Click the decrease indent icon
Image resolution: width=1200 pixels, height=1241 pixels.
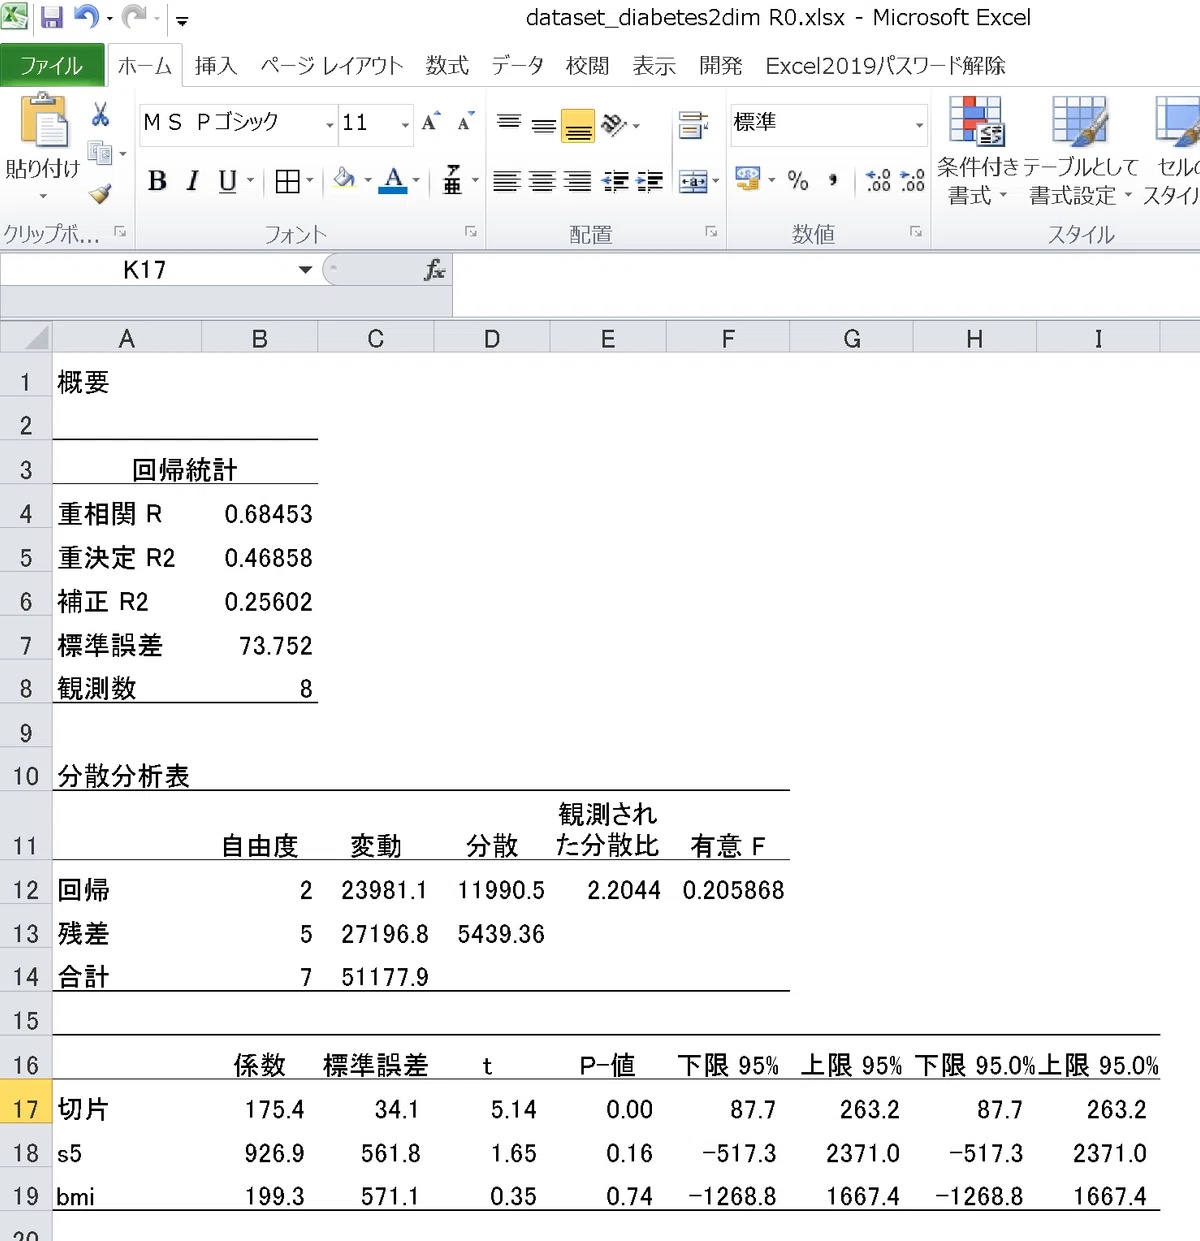coord(614,181)
